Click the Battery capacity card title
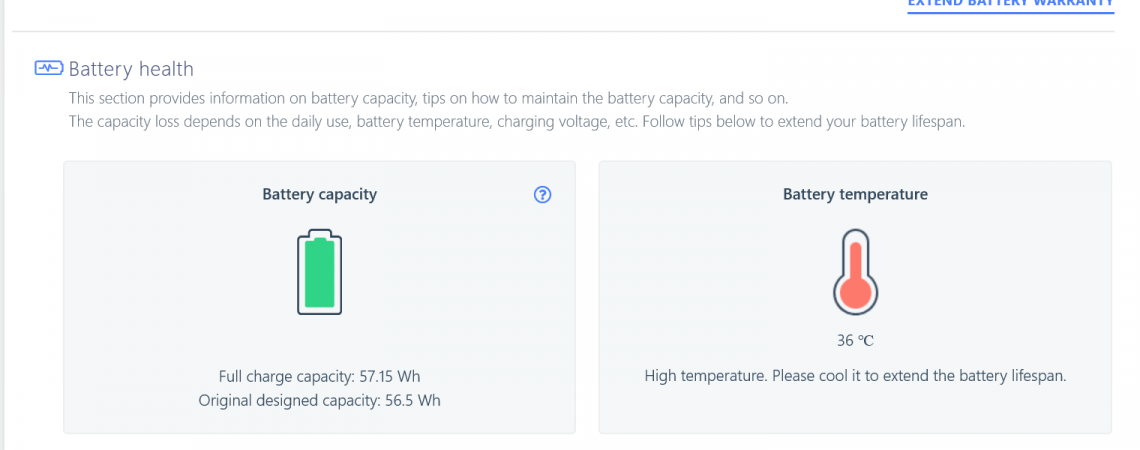The width and height of the screenshot is (1140, 450). coord(319,194)
